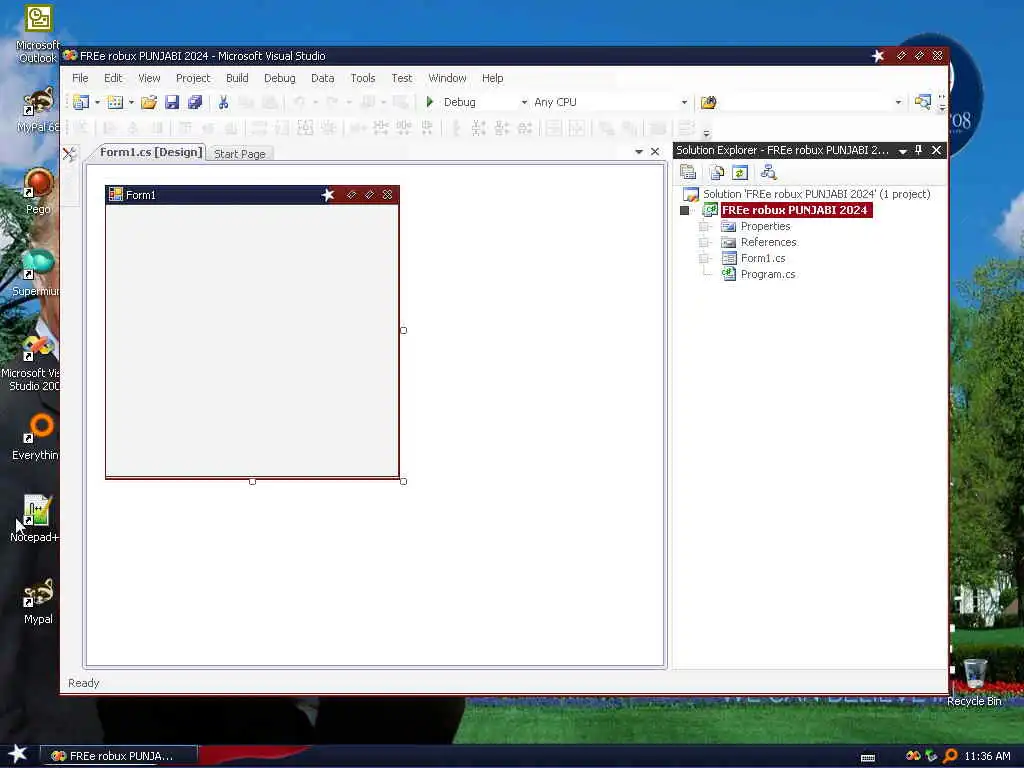This screenshot has height=768, width=1024.
Task: Open the active documents list dropdown arrow
Action: pos(639,152)
